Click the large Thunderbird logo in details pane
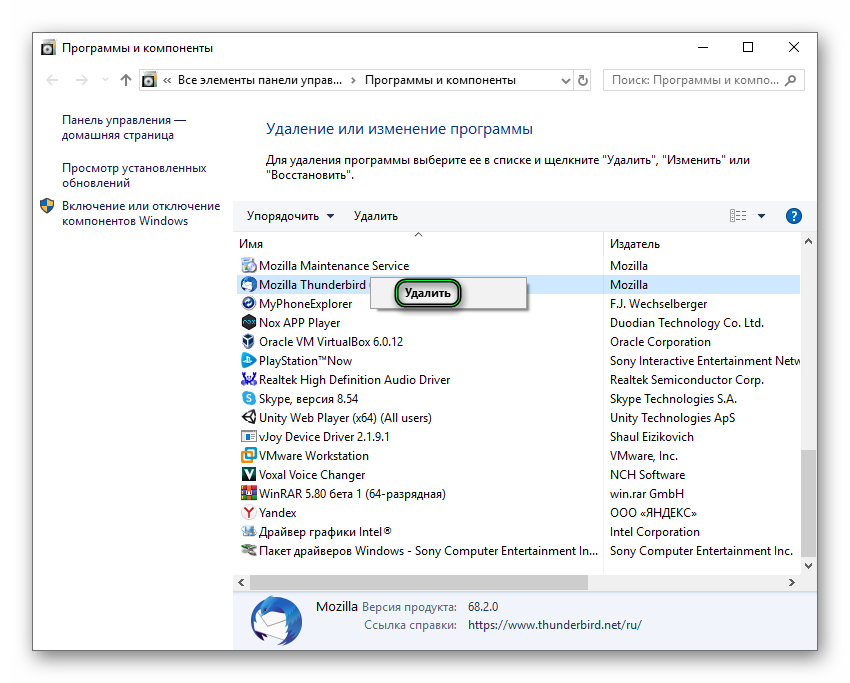Image resolution: width=850 pixels, height=683 pixels. click(x=276, y=621)
